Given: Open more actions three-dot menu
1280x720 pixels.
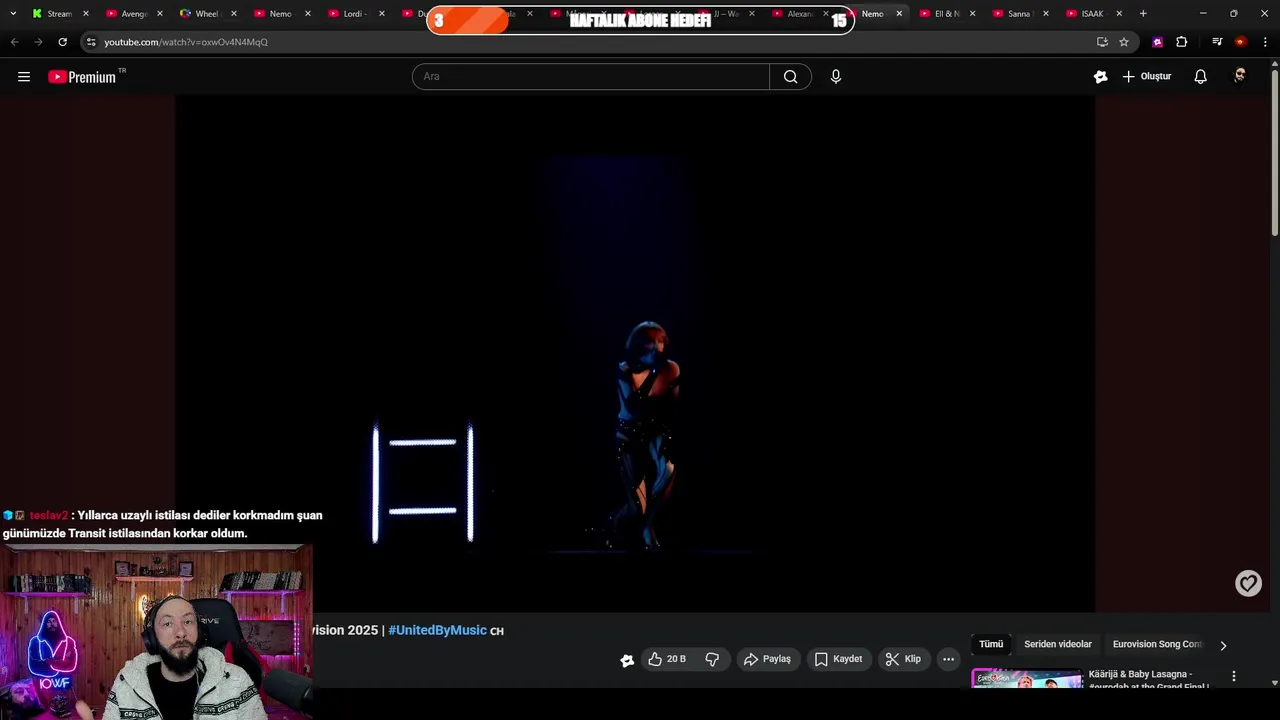Looking at the screenshot, I should point(948,659).
